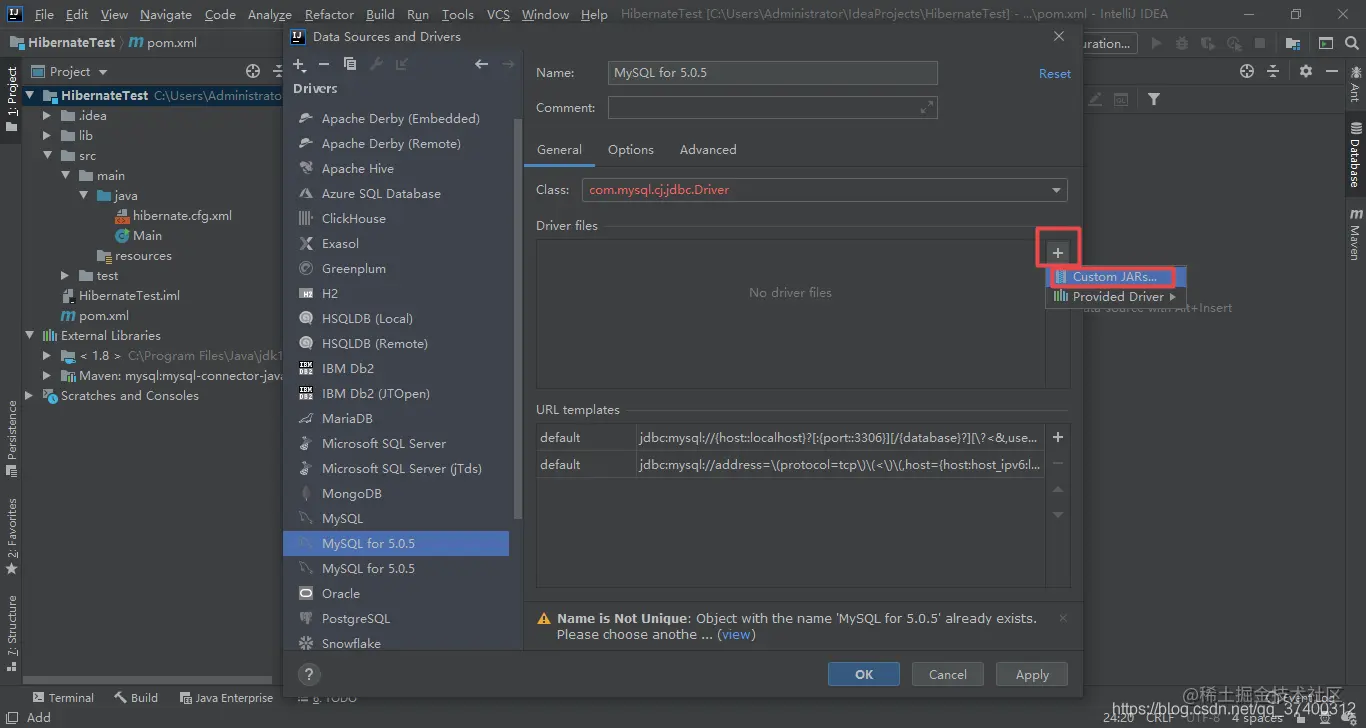Open the Refactor menu

[329, 14]
